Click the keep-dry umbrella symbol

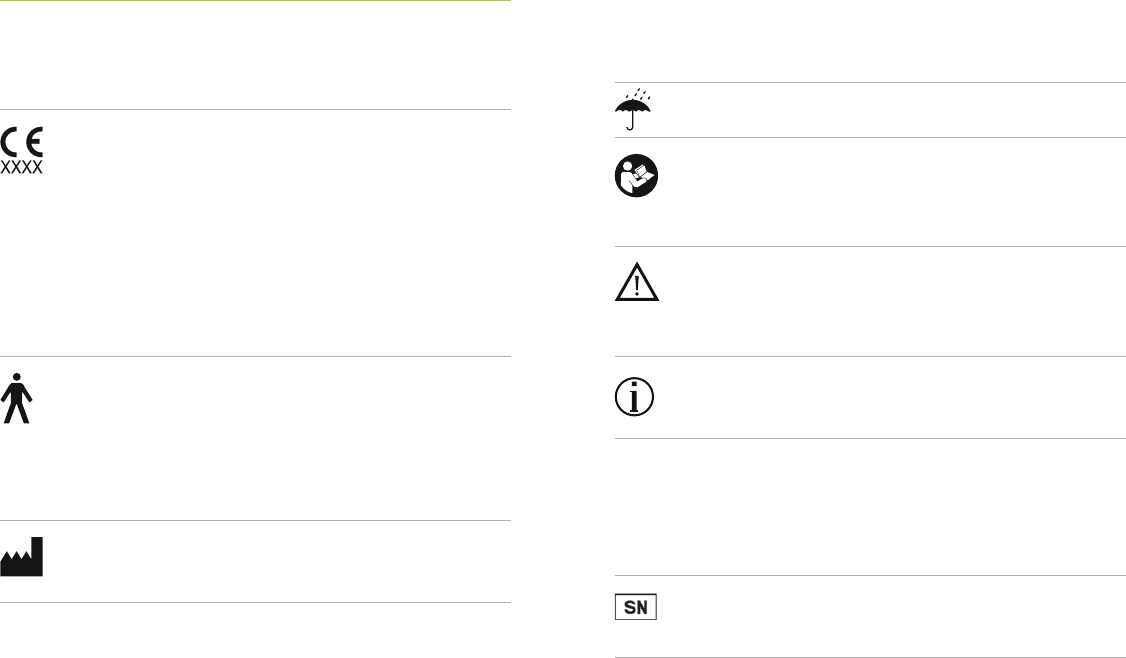pyautogui.click(x=633, y=109)
